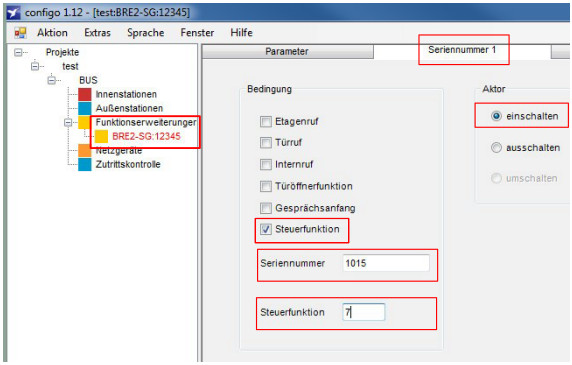Check the Internruf condition
572x365 pixels.
point(266,164)
